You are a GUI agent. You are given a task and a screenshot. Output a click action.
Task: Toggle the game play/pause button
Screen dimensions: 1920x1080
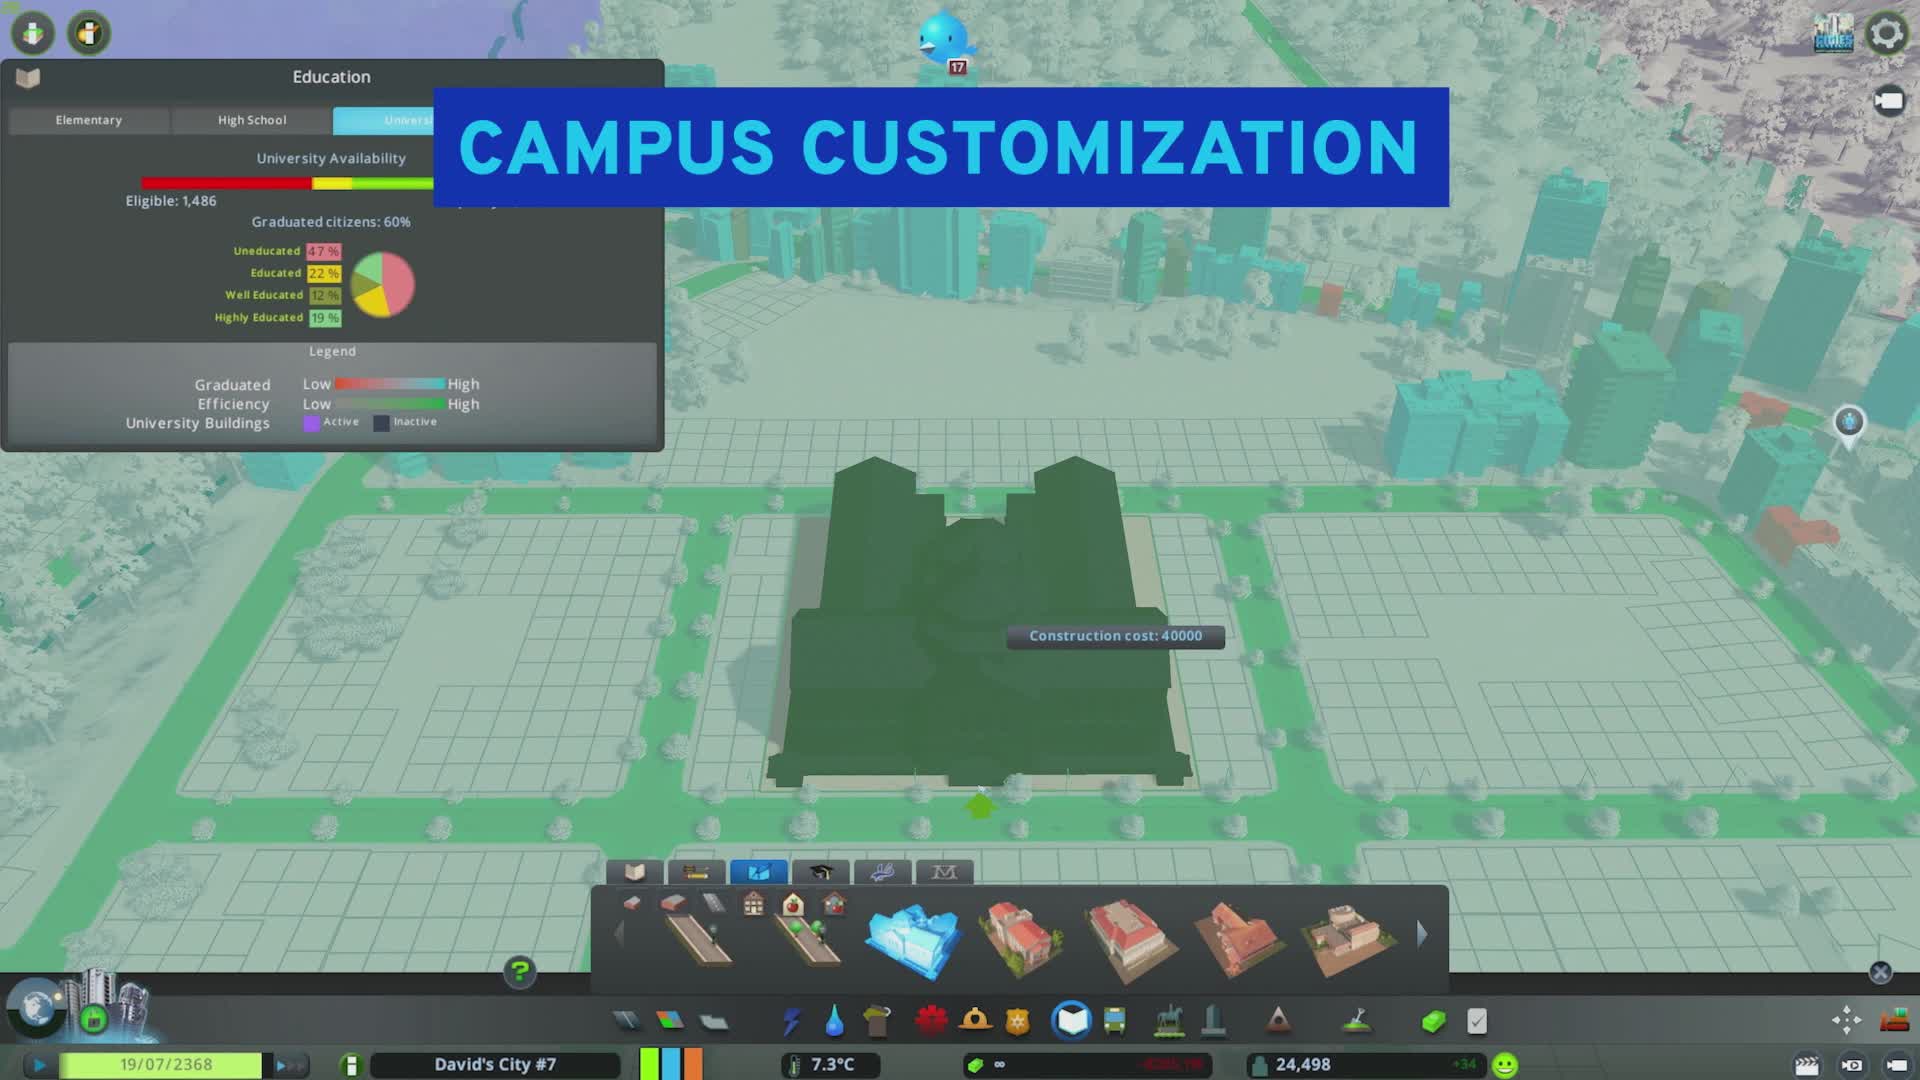39,1065
